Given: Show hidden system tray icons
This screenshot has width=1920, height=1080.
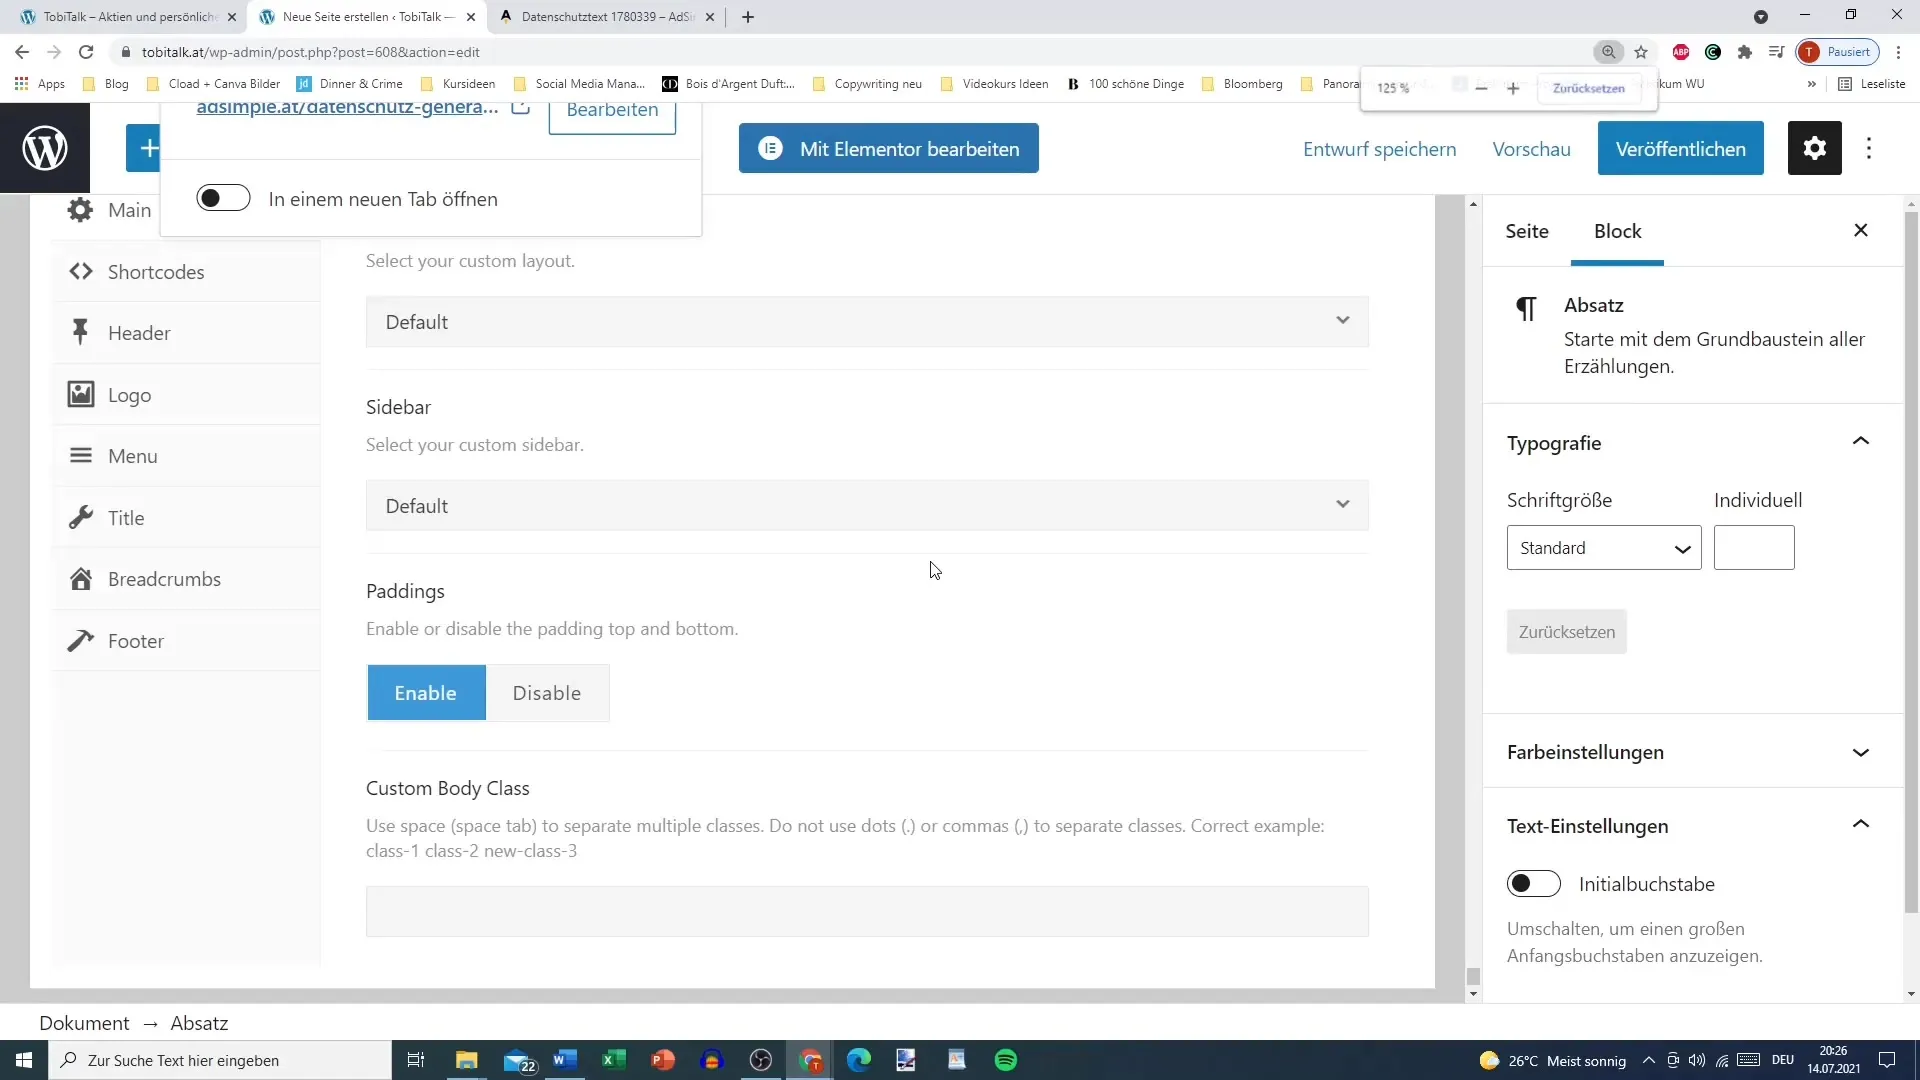Looking at the screenshot, I should [1648, 1060].
